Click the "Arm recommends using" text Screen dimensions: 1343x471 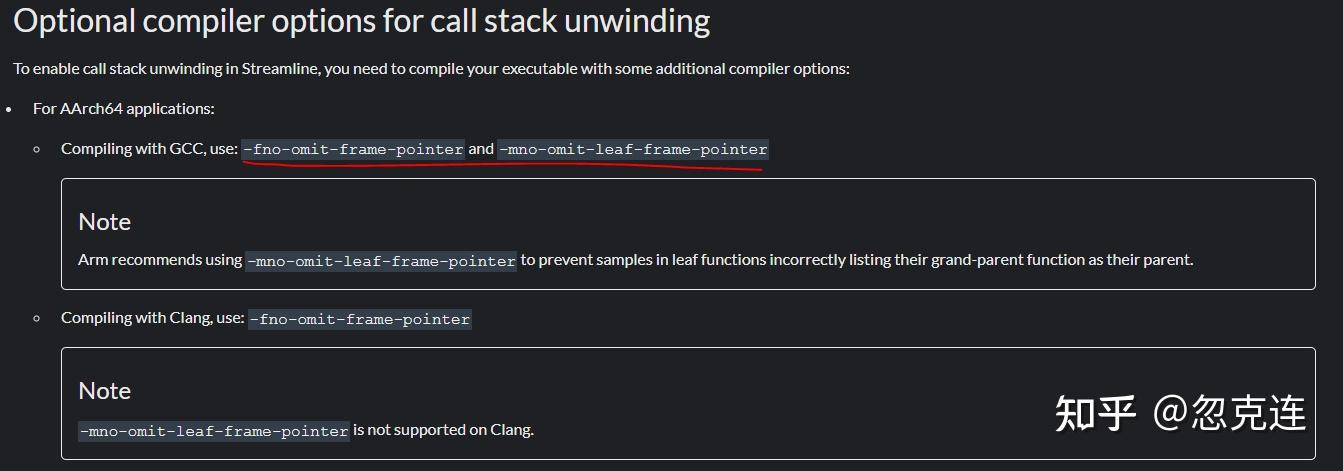tap(160, 259)
